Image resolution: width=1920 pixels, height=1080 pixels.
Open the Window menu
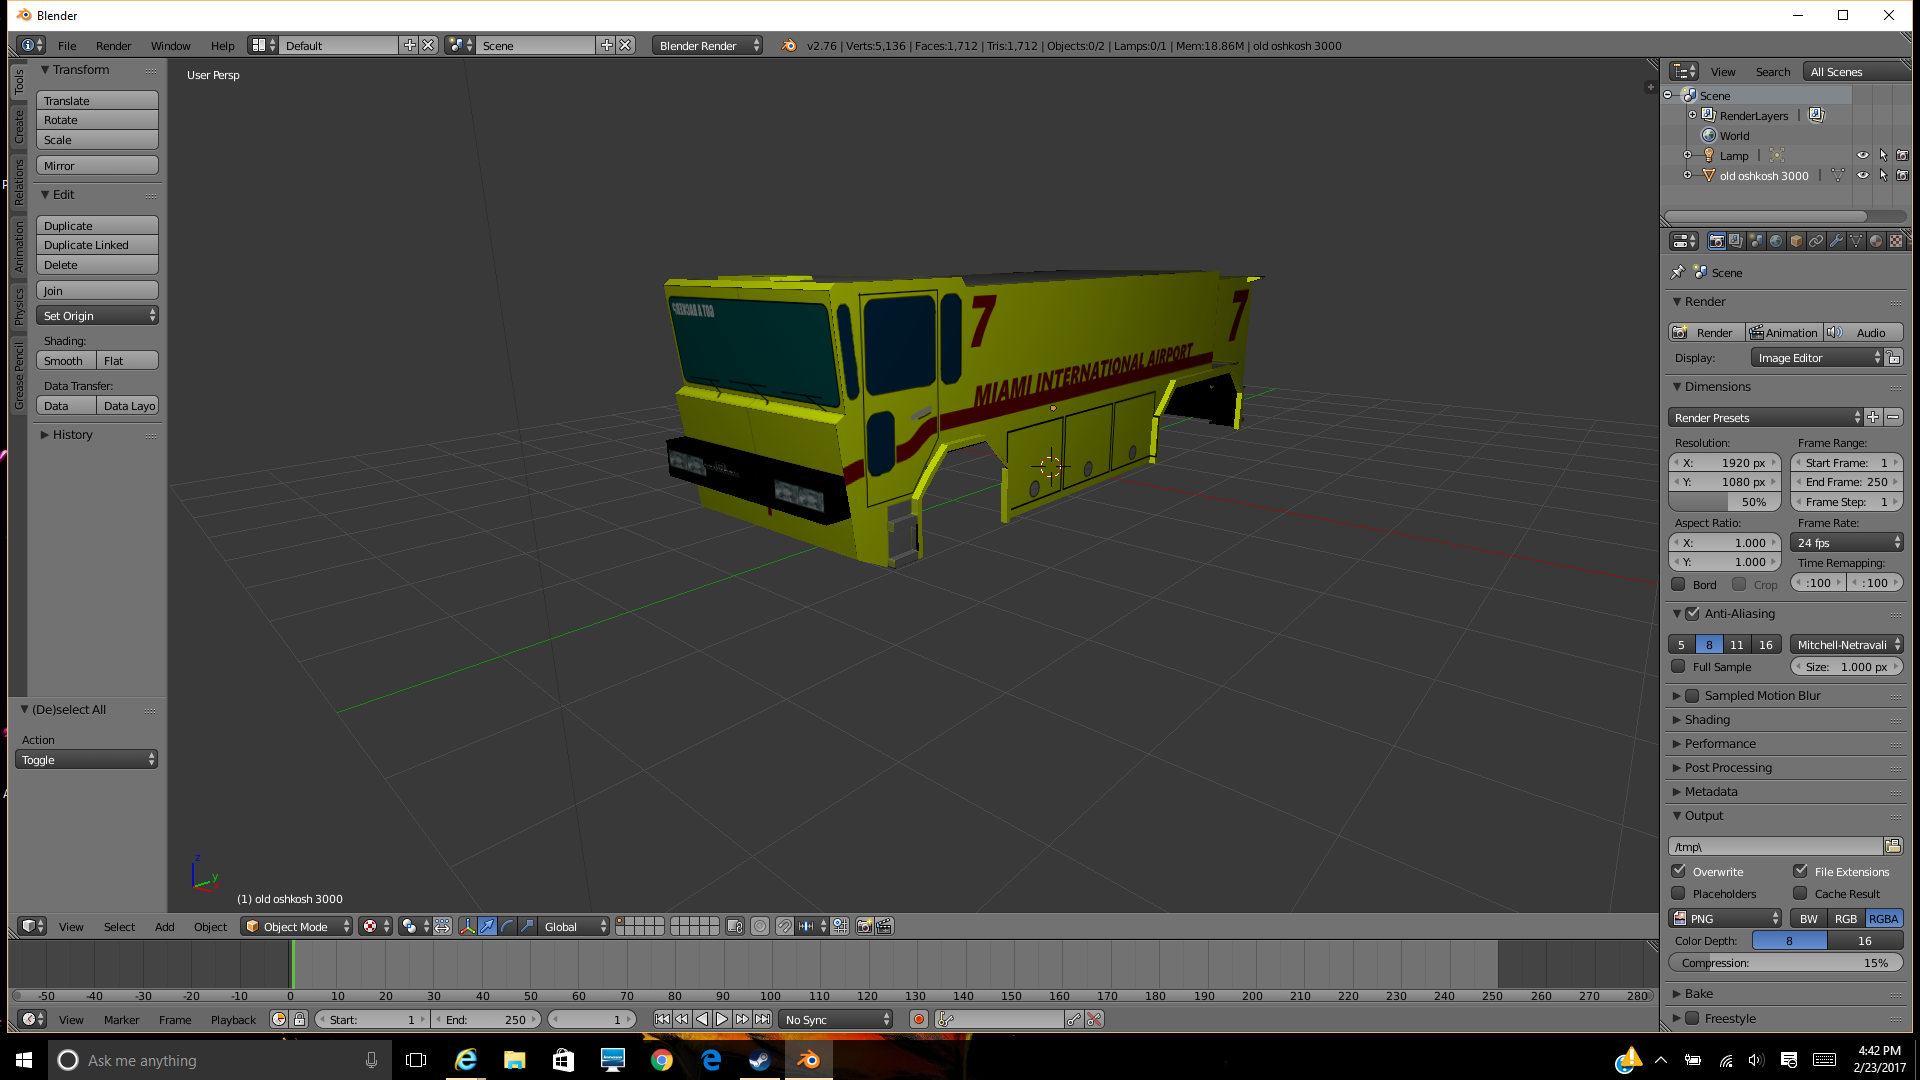tap(170, 45)
